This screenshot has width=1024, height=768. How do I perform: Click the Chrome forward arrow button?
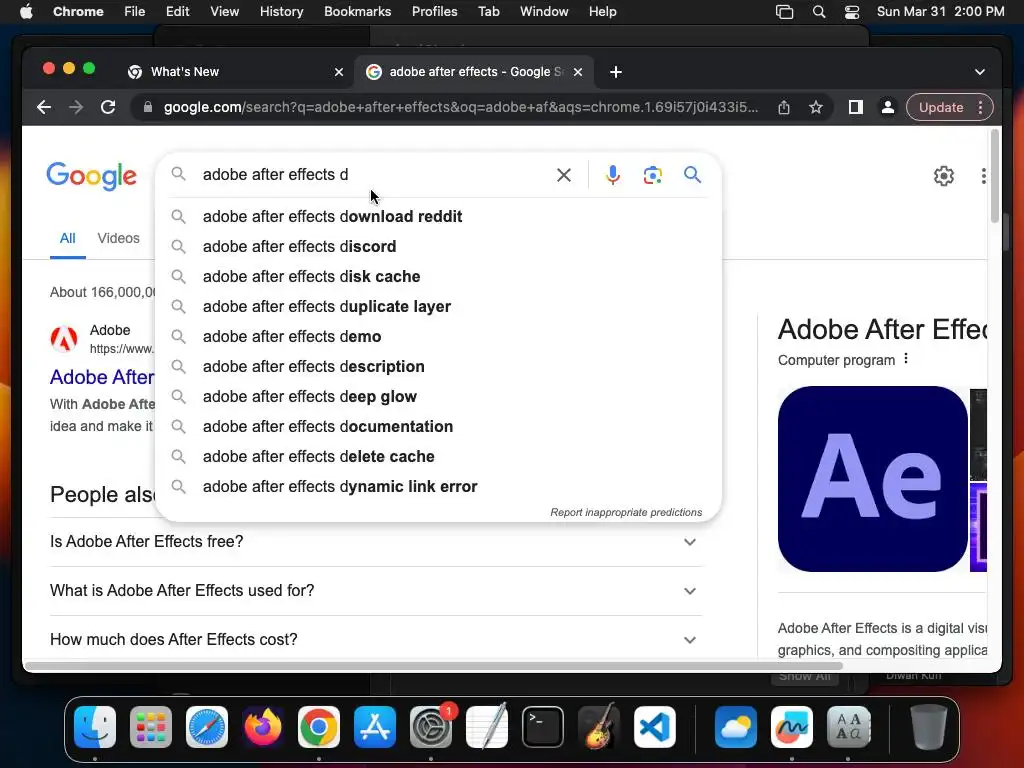(x=76, y=107)
